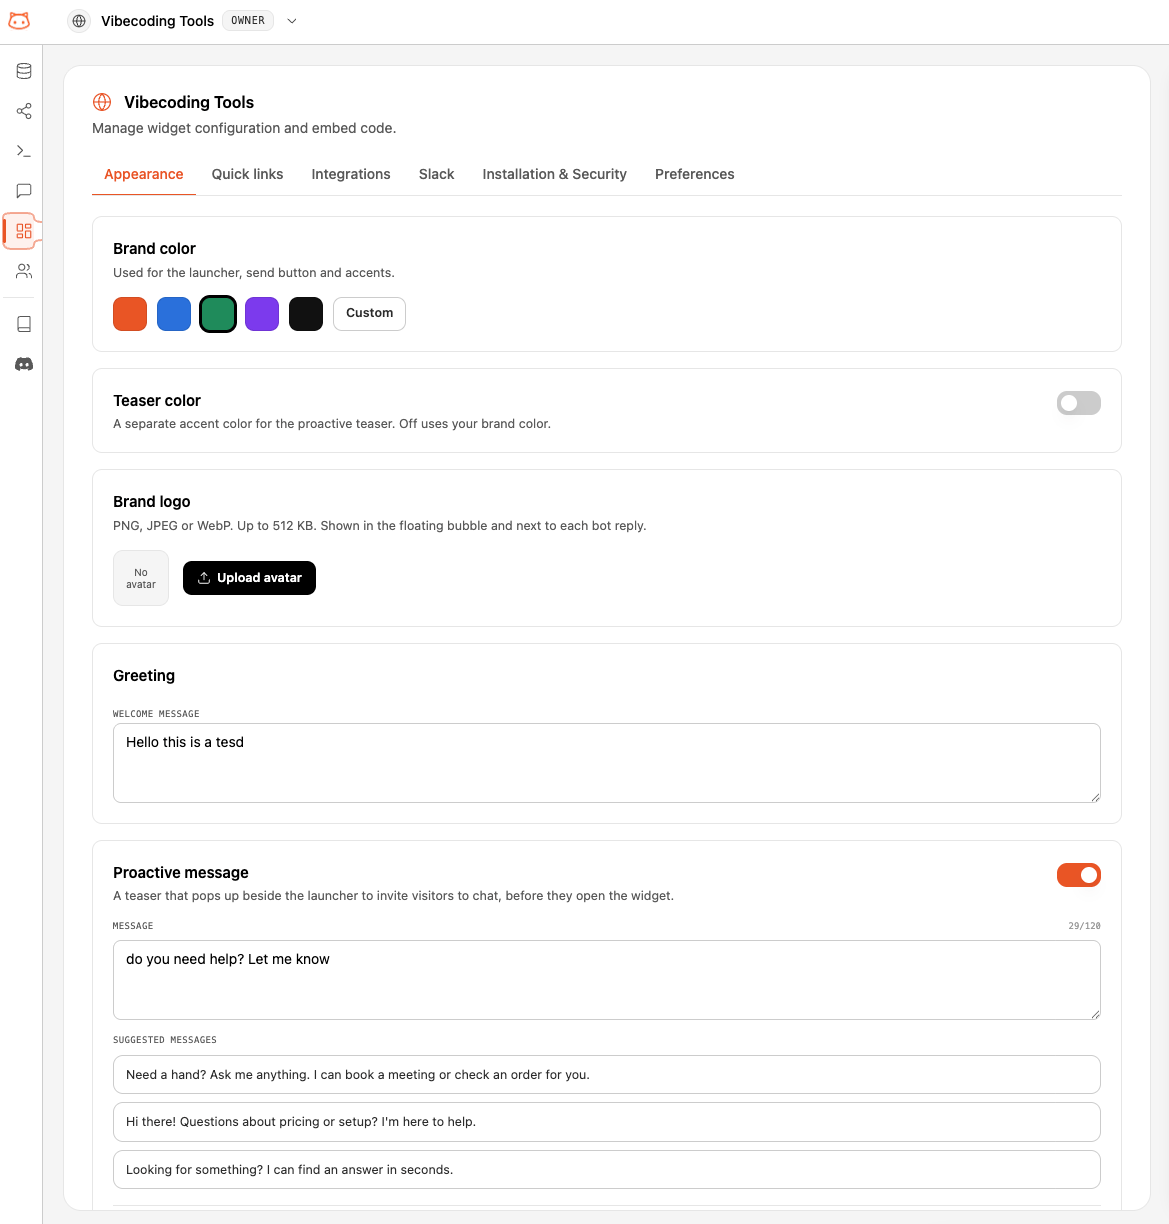The height and width of the screenshot is (1224, 1169).
Task: Open the database icon in sidebar
Action: point(24,71)
